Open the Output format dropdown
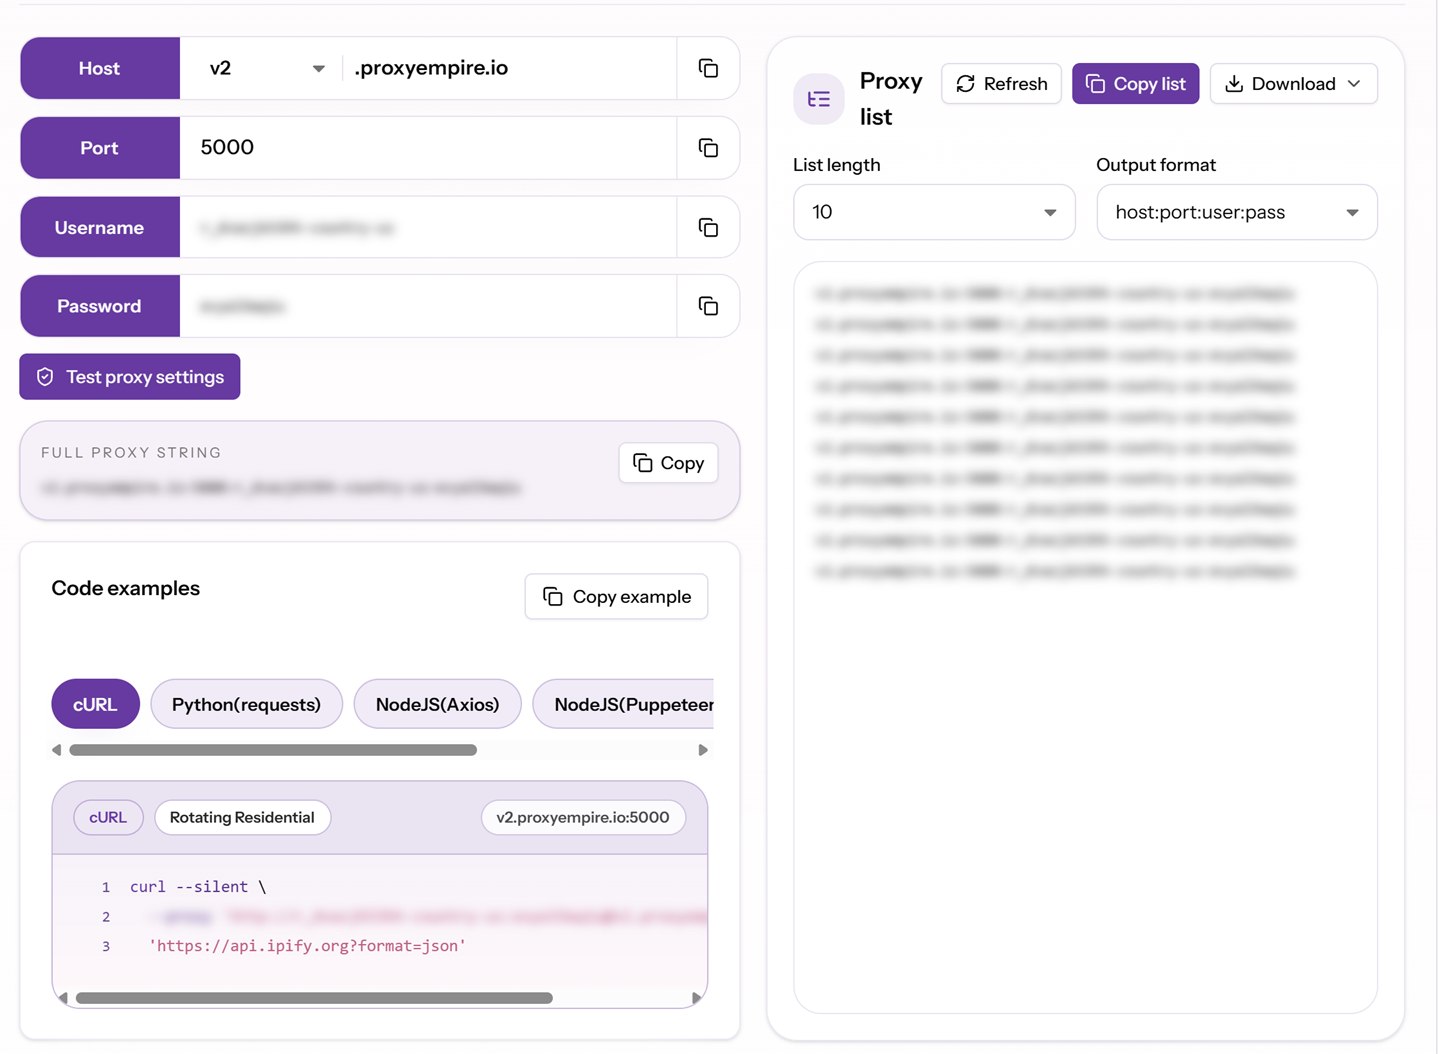The height and width of the screenshot is (1054, 1440). [1237, 212]
